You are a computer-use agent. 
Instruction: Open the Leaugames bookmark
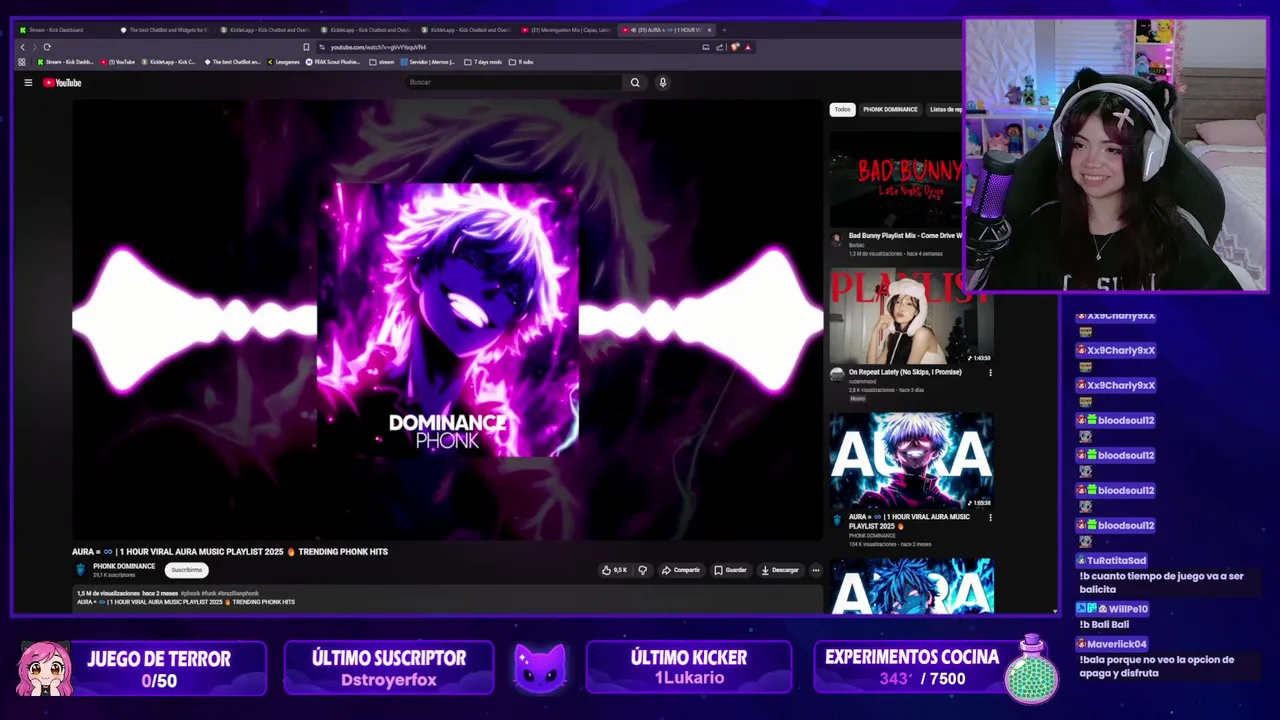(284, 62)
